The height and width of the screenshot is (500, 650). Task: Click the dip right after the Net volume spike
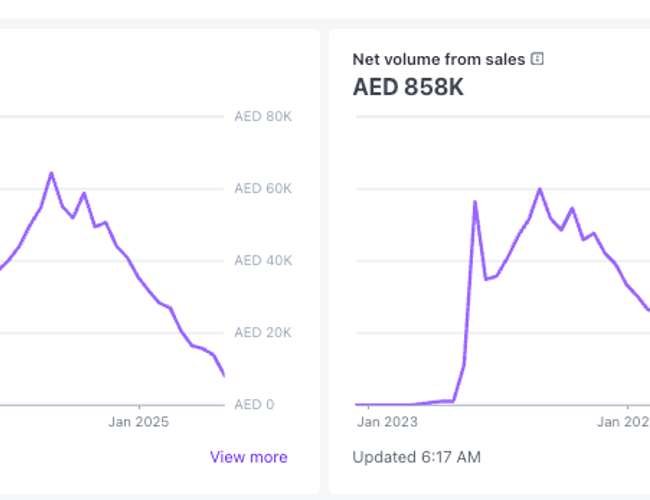(x=486, y=279)
